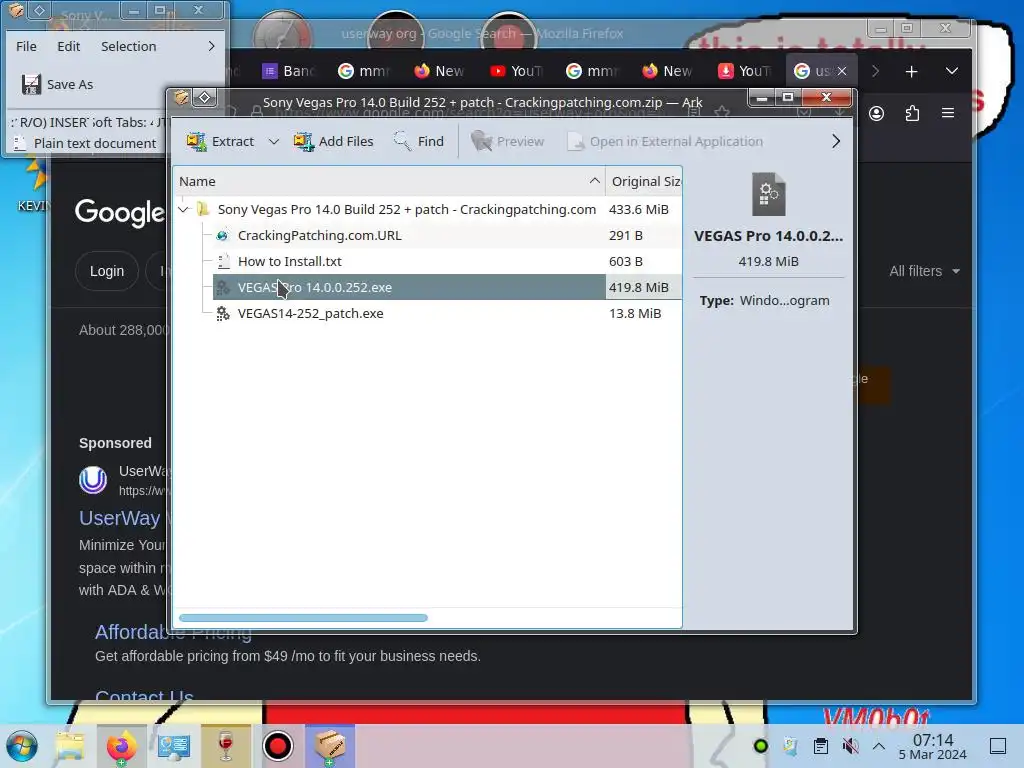Sort by the Name column header
Image resolution: width=1024 pixels, height=768 pixels.
click(x=389, y=182)
